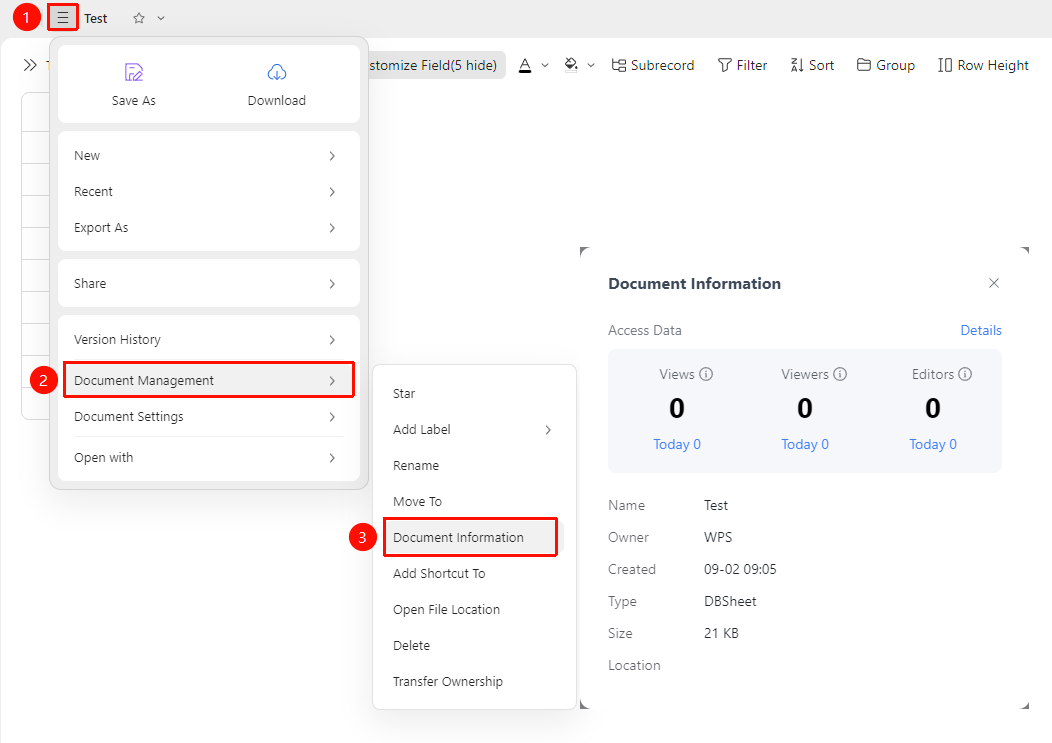The image size is (1052, 743).
Task: Open the fill color dropdown arrow
Action: (590, 65)
